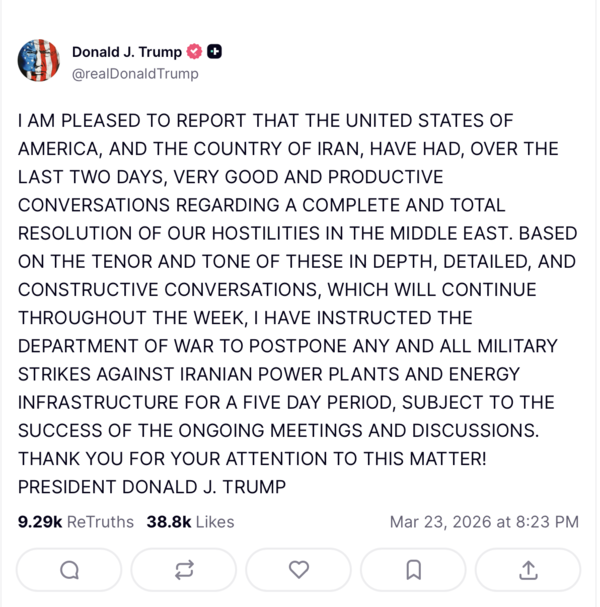
Task: Click the @realDonaldTrump handle
Action: point(135,73)
